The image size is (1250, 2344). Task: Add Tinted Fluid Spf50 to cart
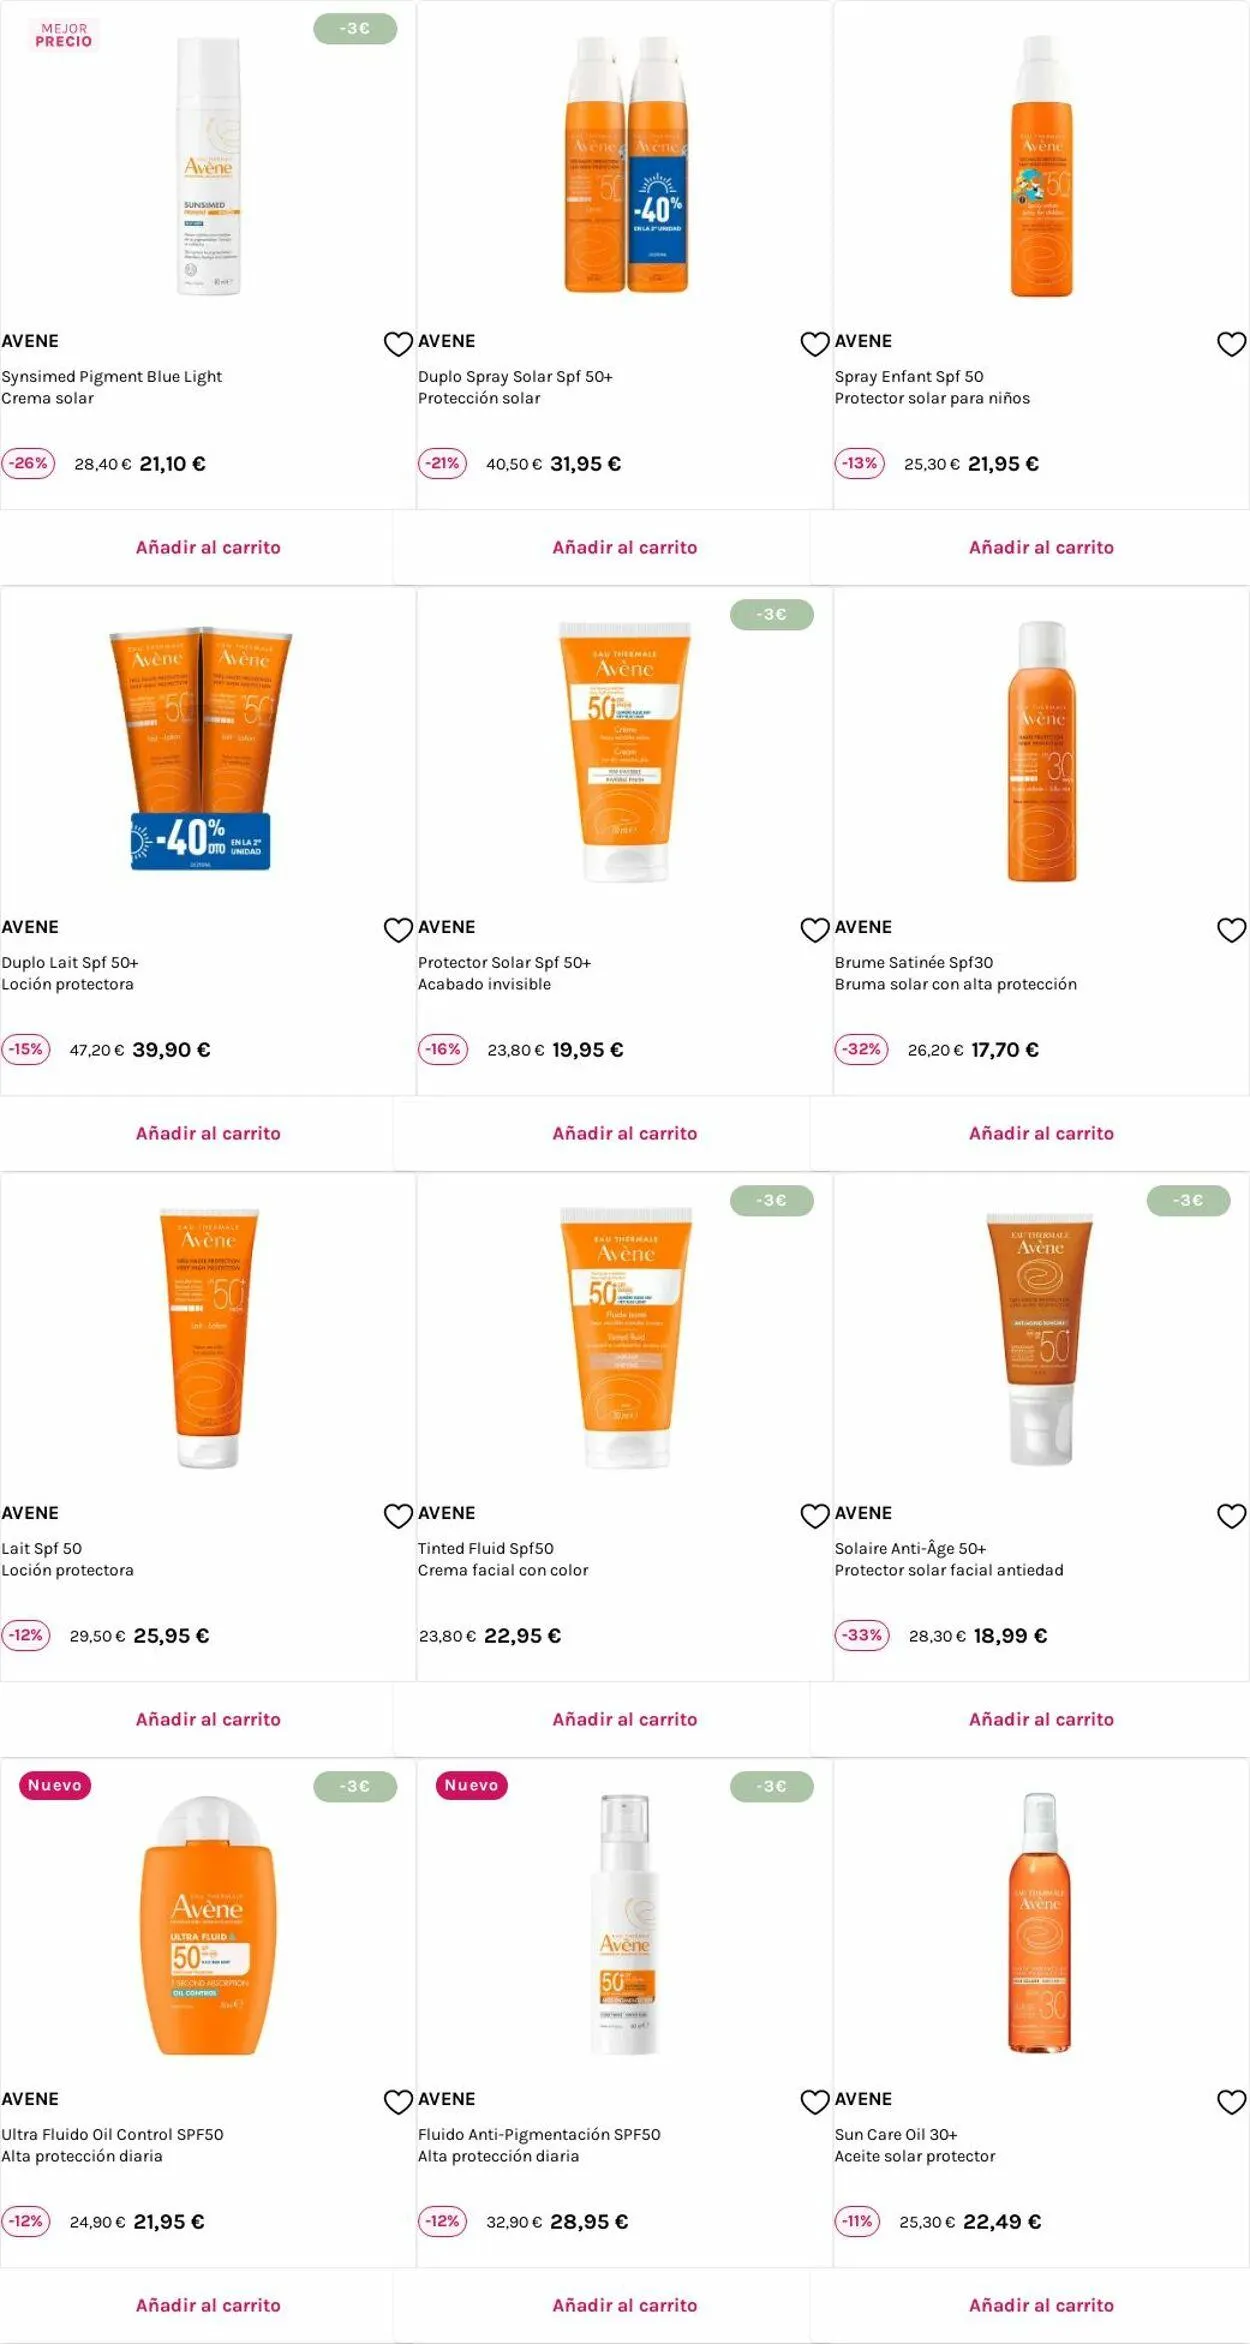pyautogui.click(x=625, y=1719)
